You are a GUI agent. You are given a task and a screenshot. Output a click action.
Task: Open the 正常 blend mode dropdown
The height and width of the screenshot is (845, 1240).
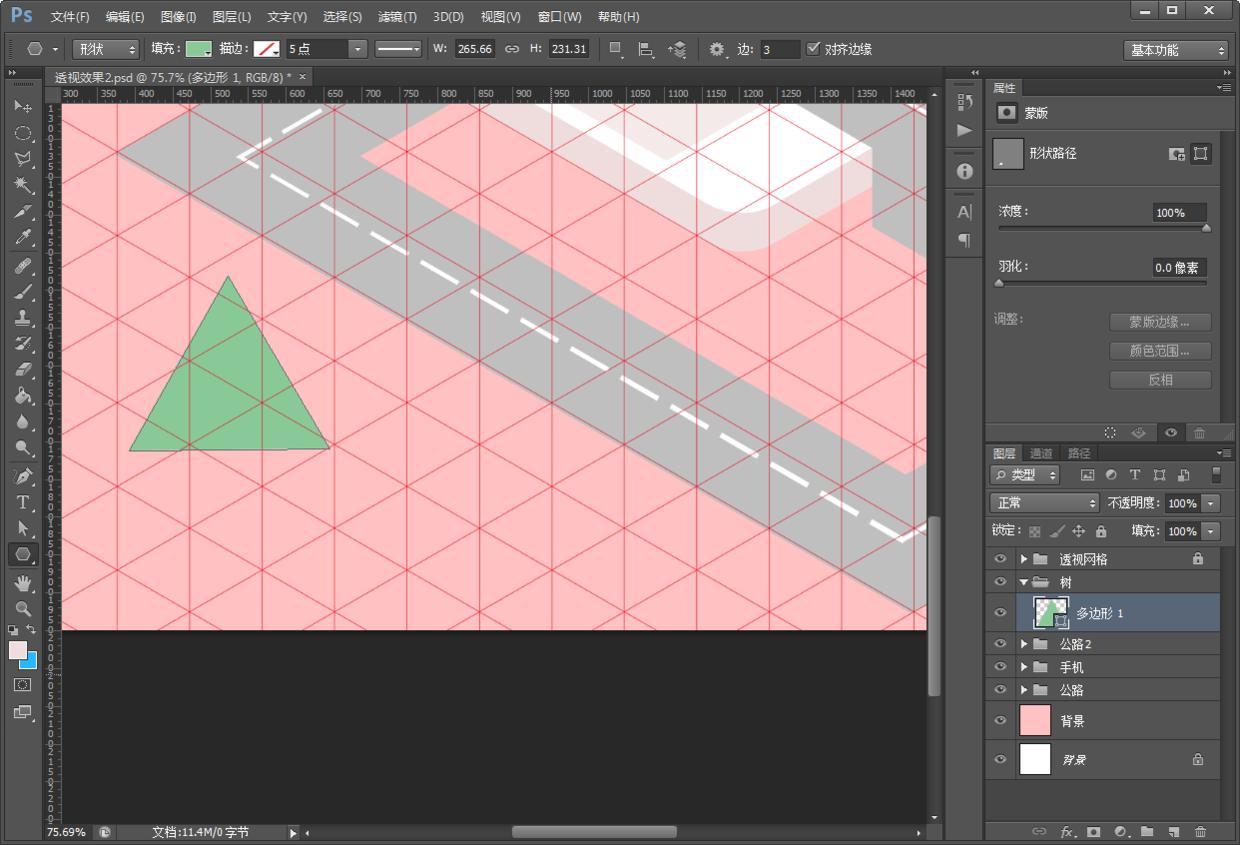(1043, 503)
